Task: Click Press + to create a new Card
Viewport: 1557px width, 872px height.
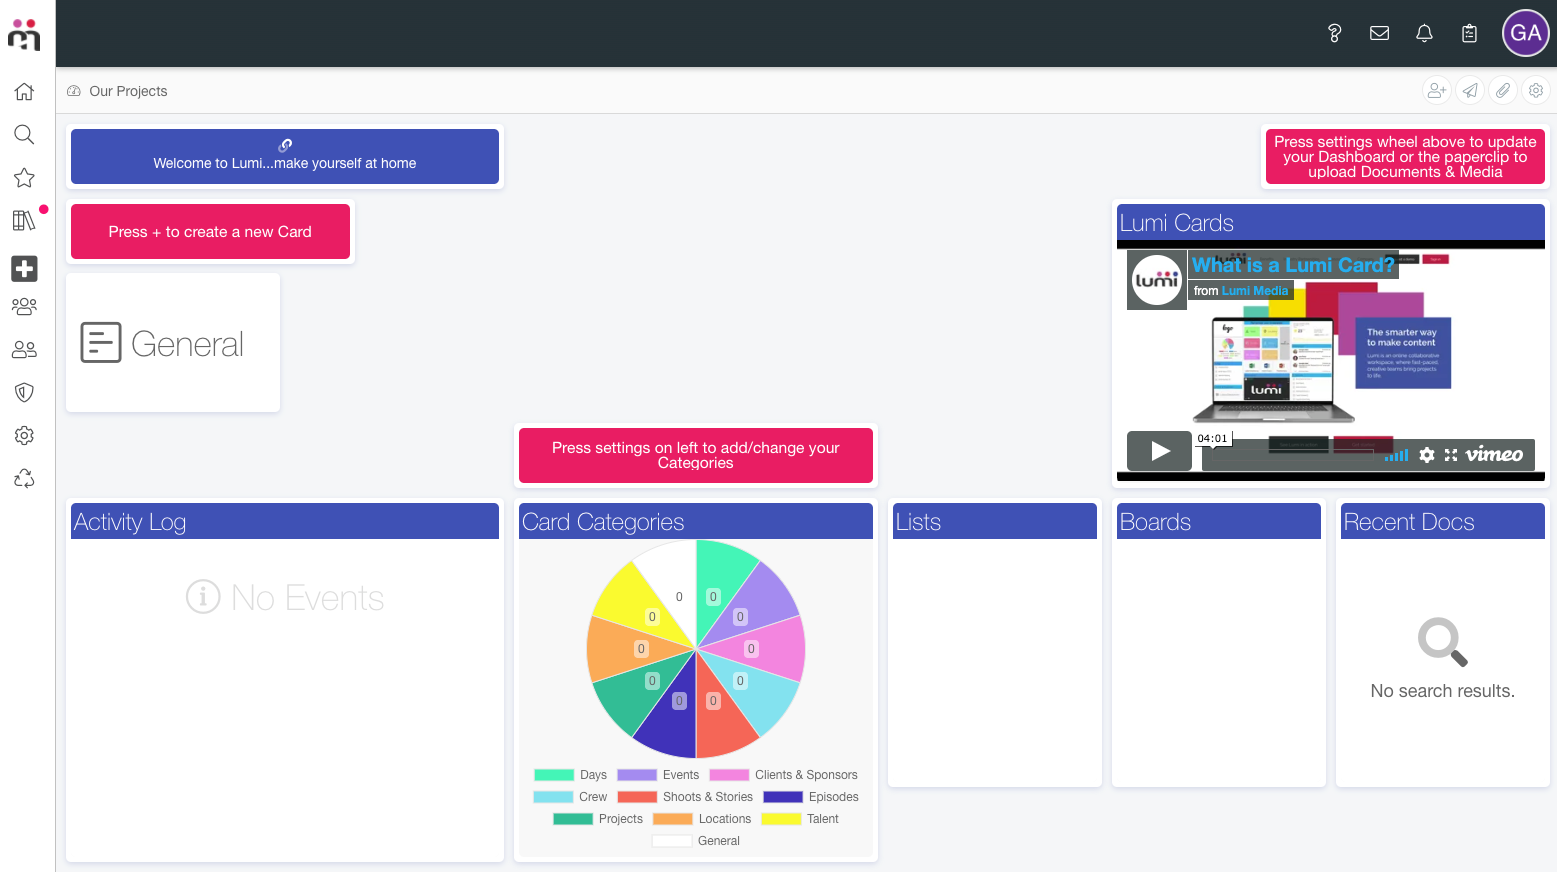Action: 210,232
